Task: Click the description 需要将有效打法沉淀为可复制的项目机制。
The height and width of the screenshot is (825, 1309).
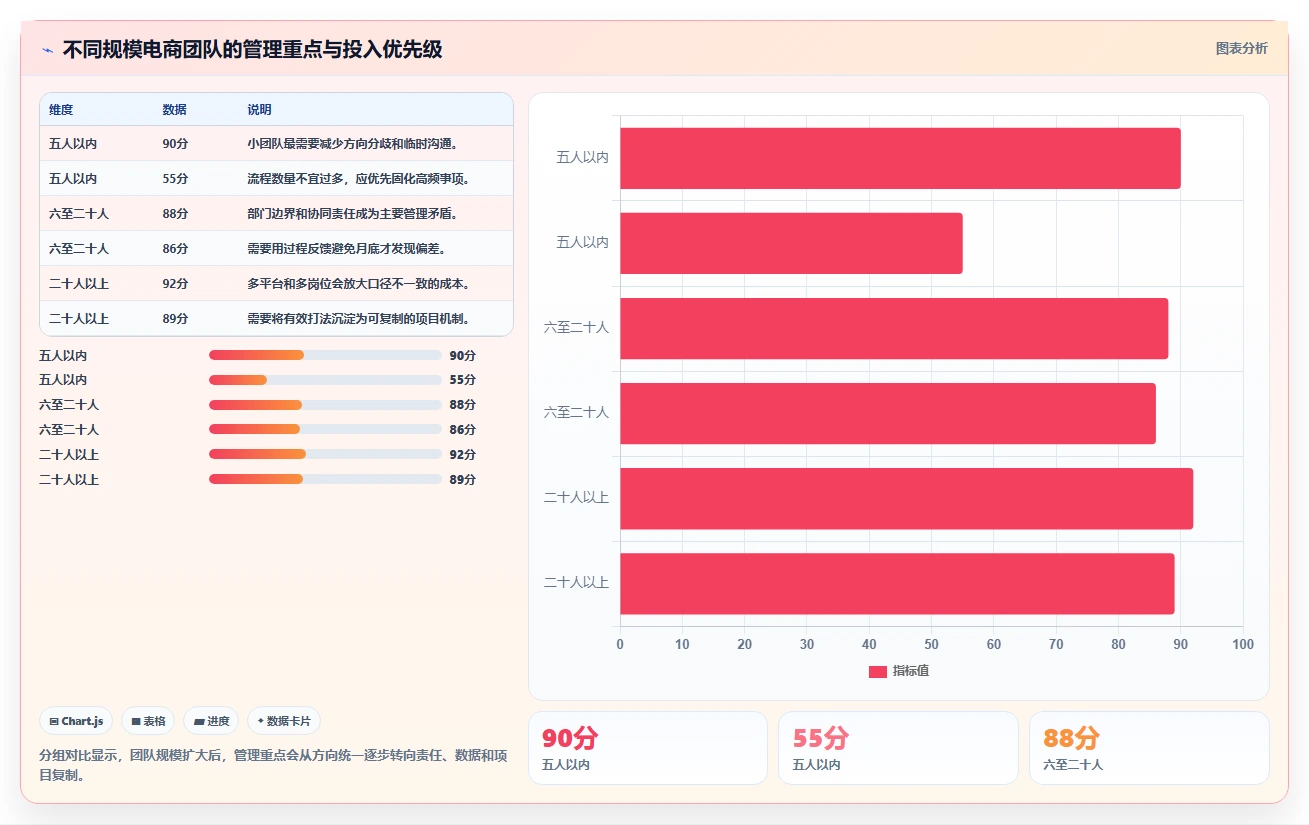Action: pos(359,319)
